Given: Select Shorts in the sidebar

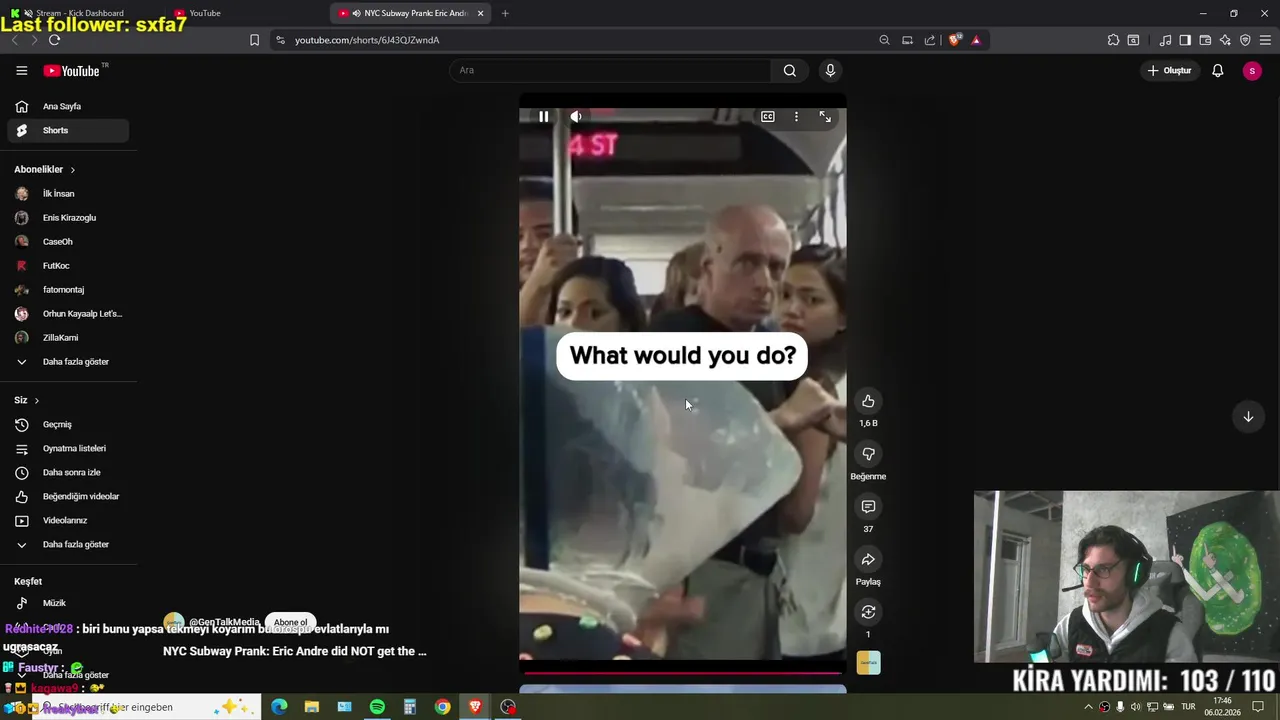Looking at the screenshot, I should point(68,130).
